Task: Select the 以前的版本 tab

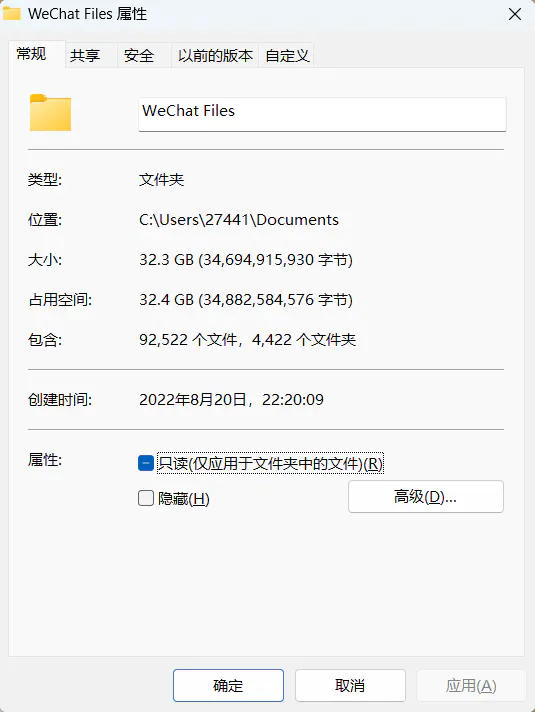Action: 215,55
